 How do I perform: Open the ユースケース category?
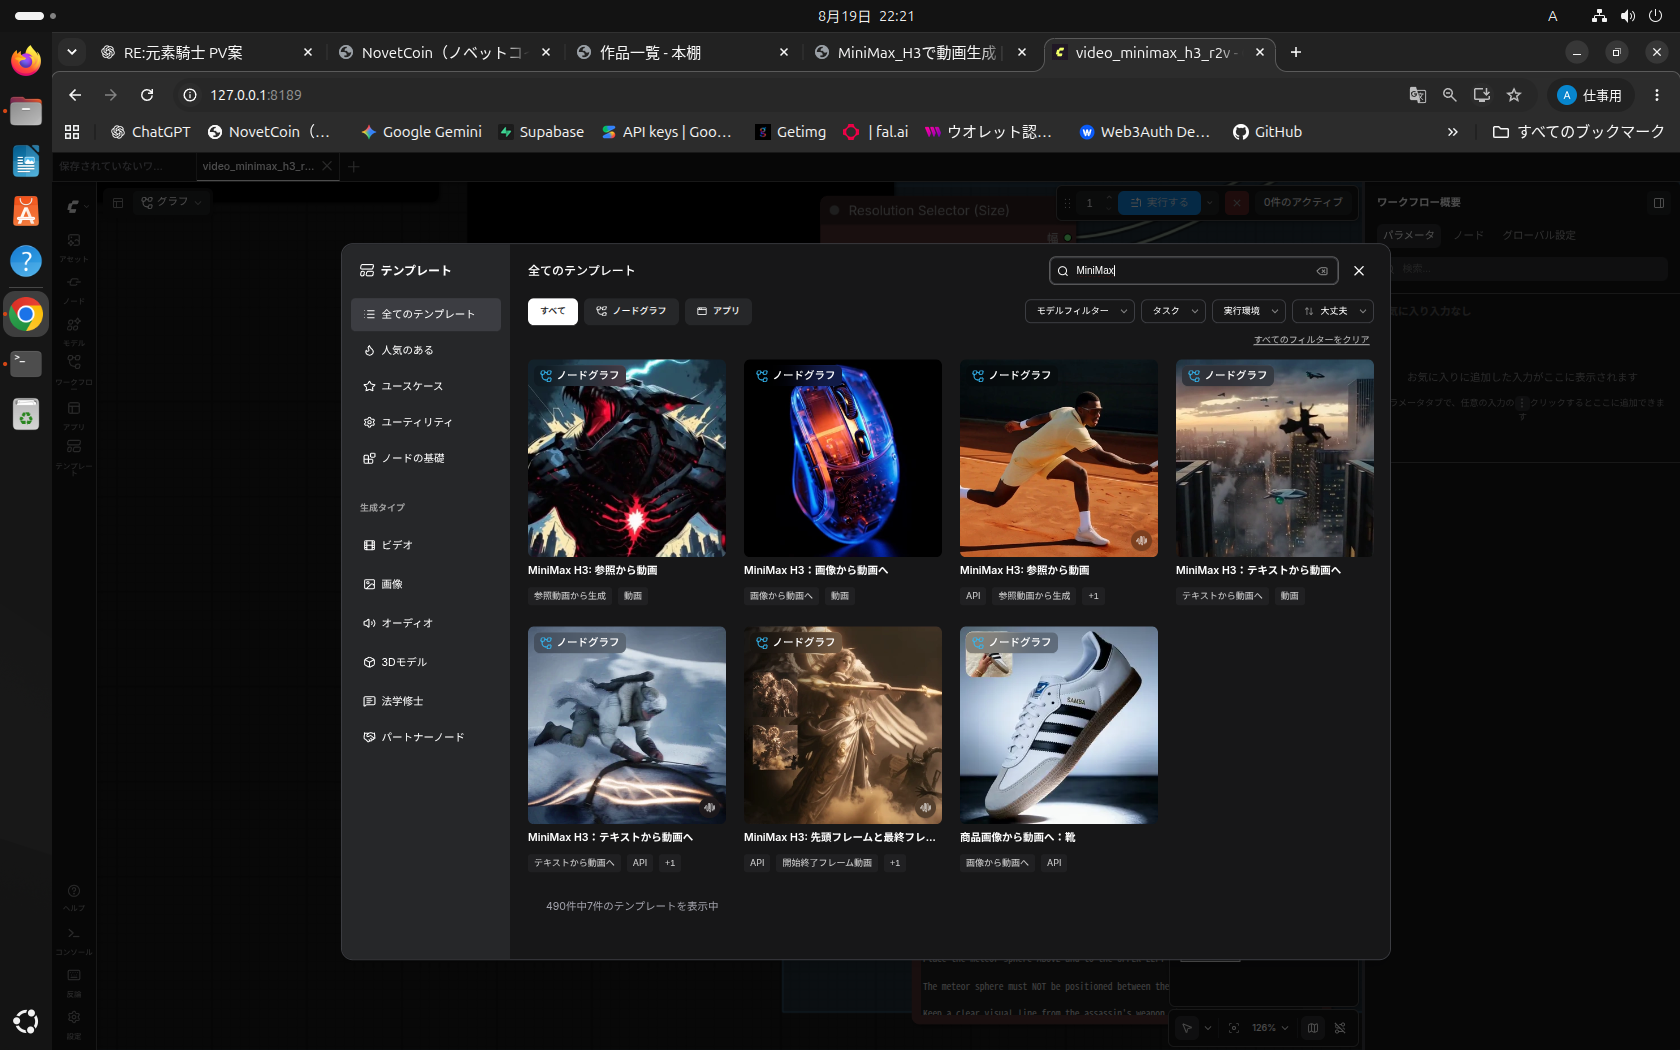pos(426,386)
